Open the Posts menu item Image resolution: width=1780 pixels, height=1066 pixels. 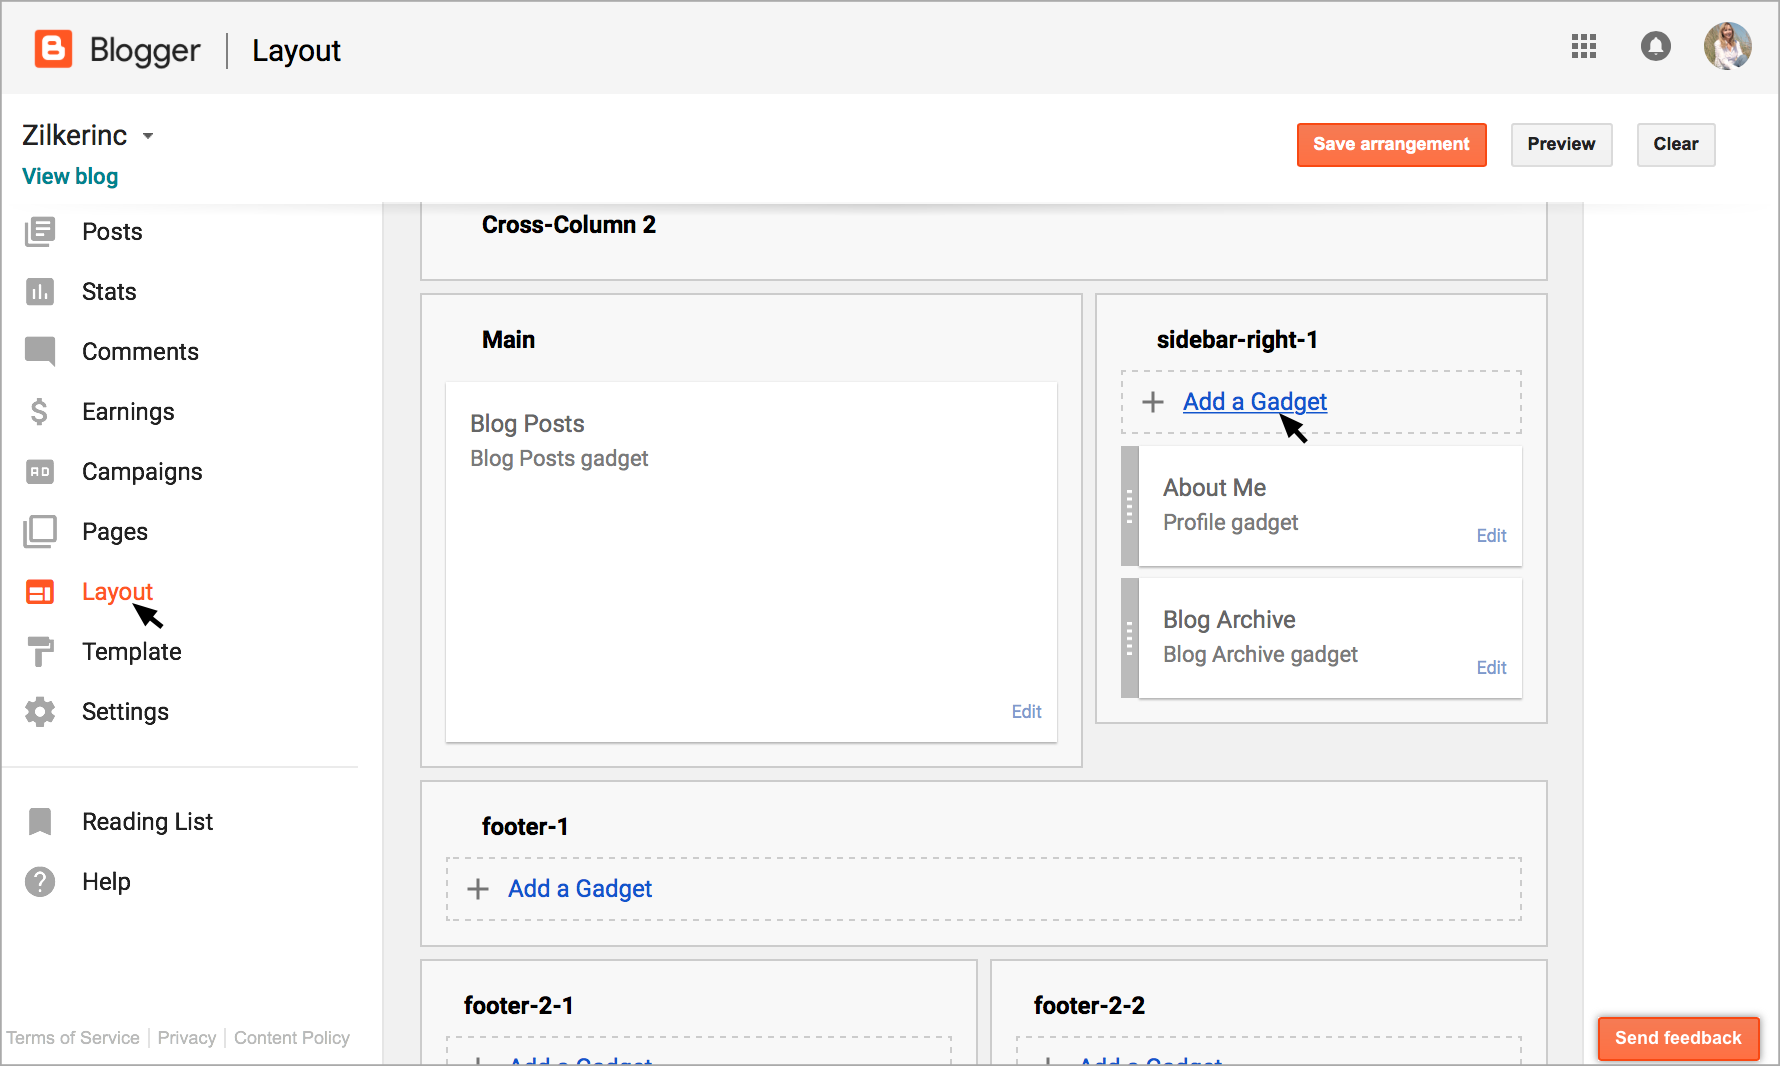click(112, 232)
